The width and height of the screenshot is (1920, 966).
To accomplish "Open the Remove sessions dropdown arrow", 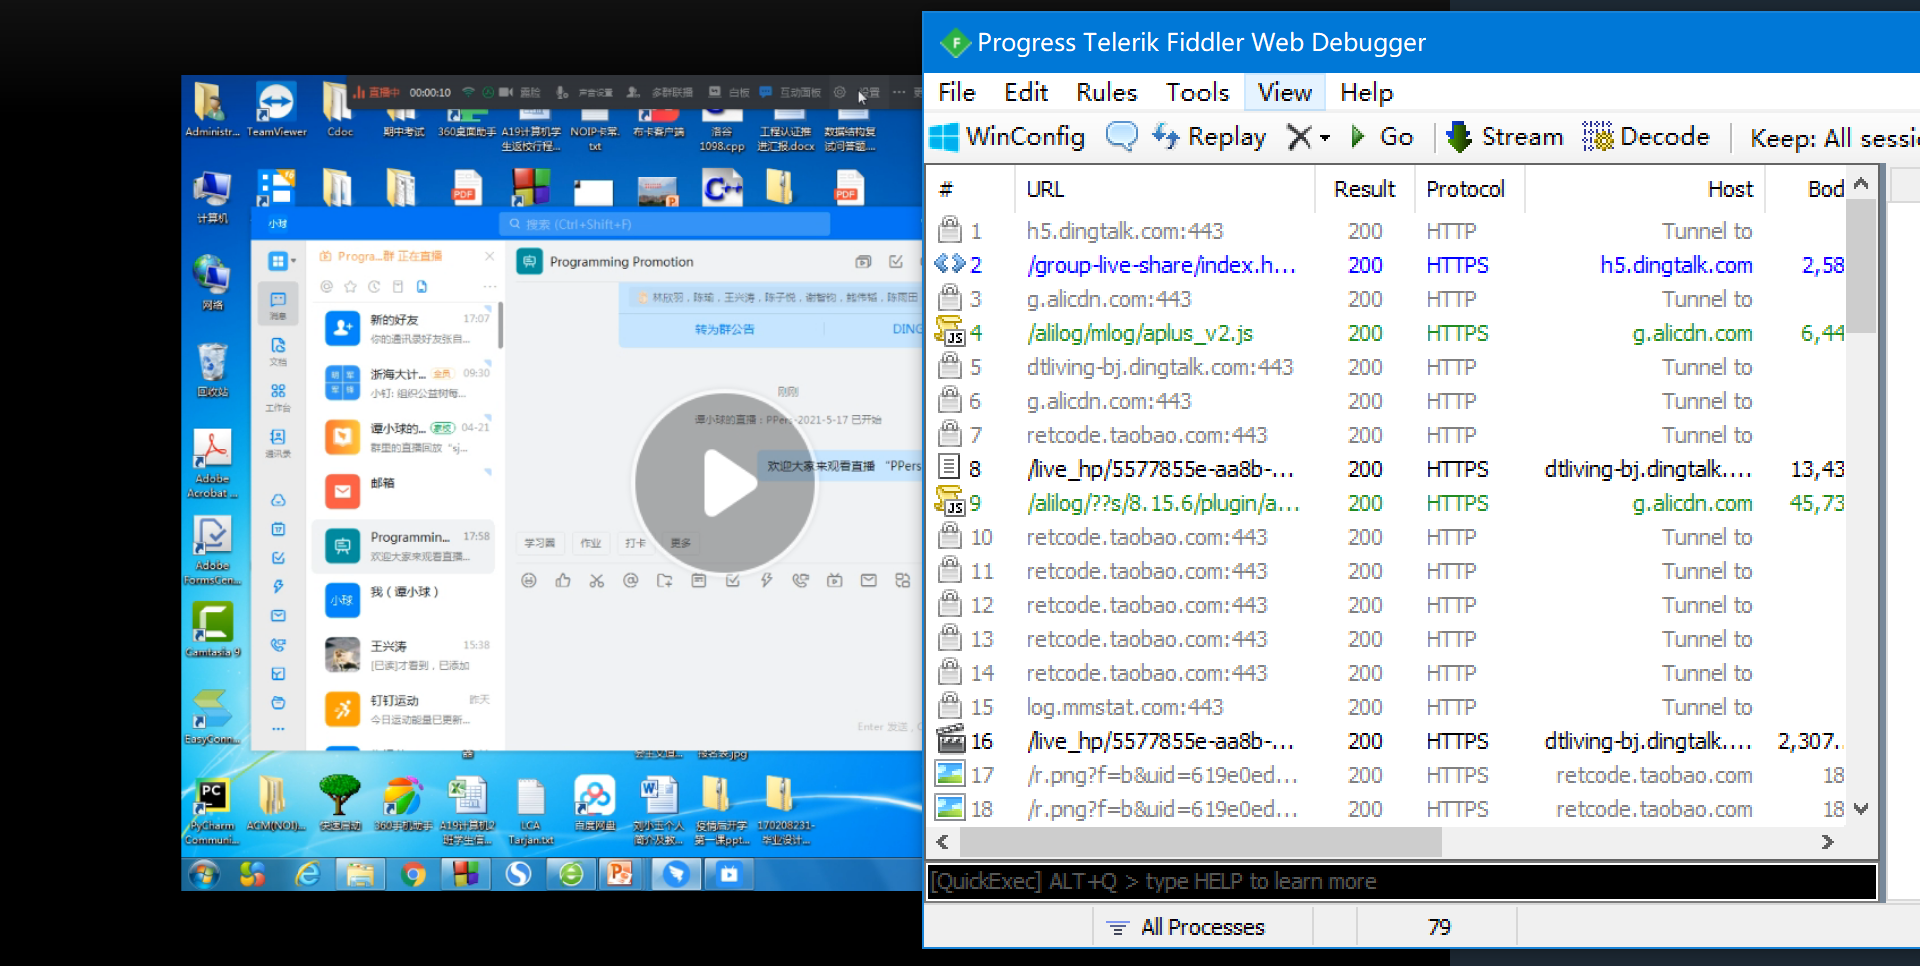I will [x=1325, y=138].
